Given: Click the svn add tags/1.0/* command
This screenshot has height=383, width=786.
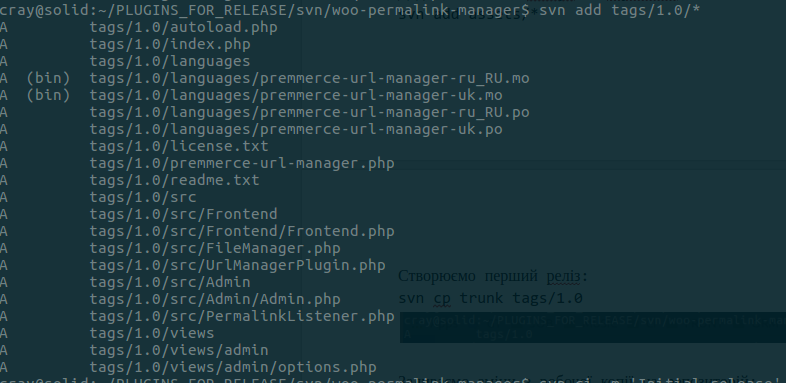Looking at the screenshot, I should coord(620,10).
